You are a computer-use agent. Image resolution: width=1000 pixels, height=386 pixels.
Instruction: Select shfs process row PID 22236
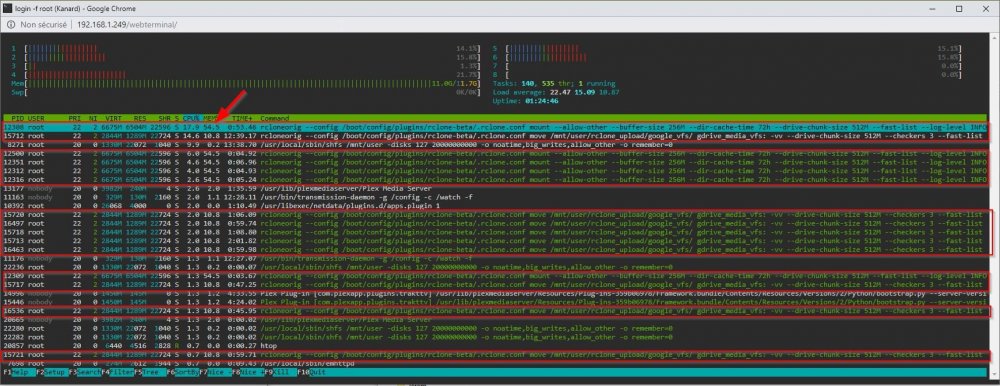(495, 267)
